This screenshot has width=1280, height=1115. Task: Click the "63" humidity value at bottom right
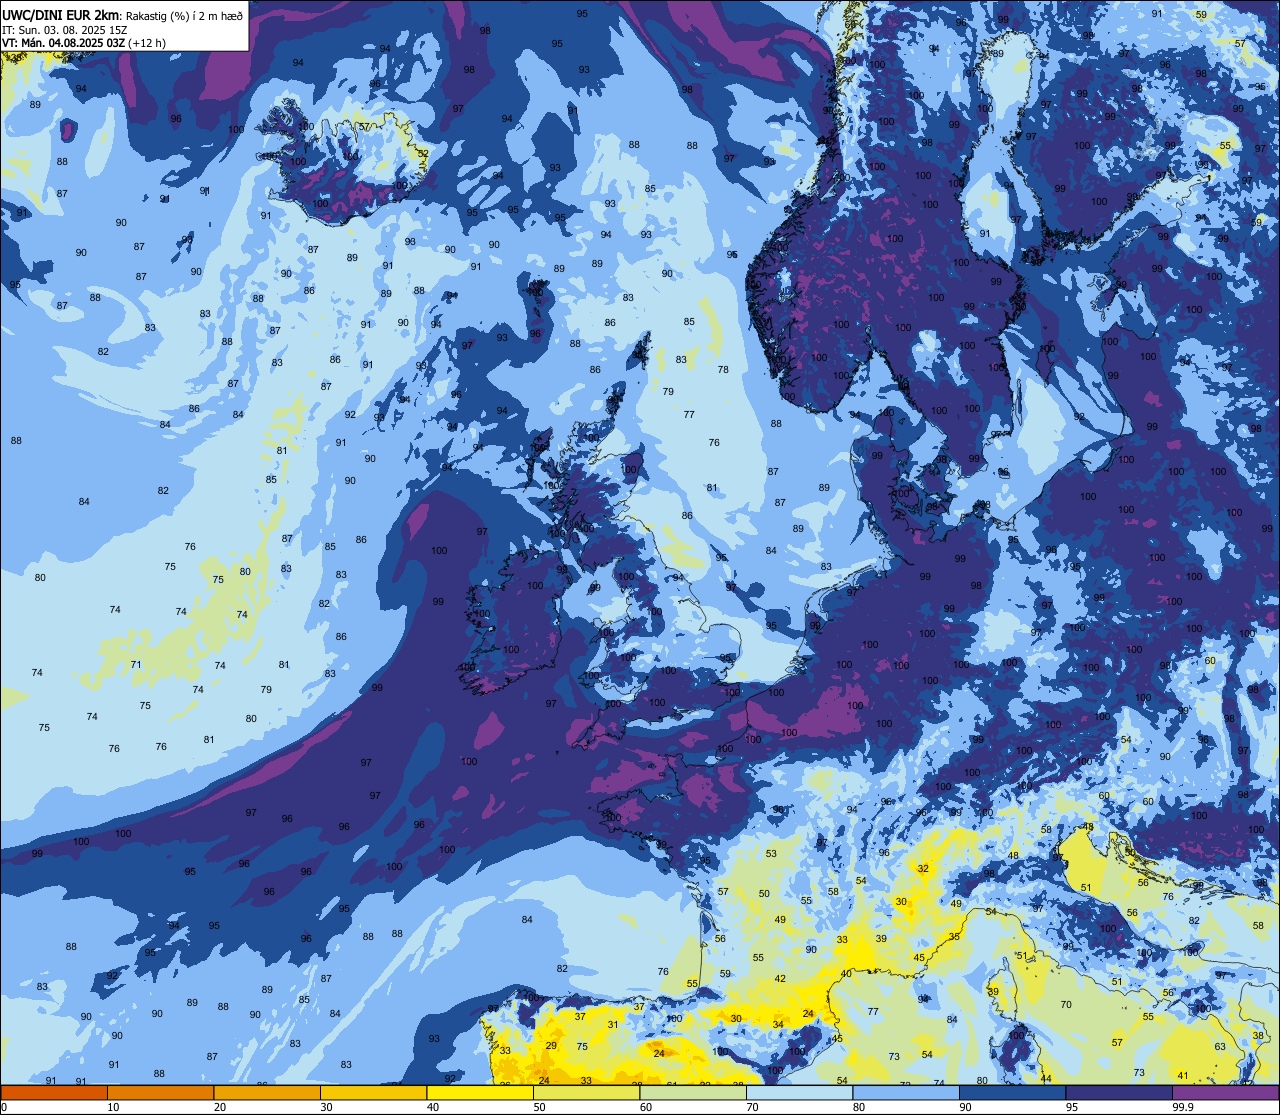point(1220,1047)
